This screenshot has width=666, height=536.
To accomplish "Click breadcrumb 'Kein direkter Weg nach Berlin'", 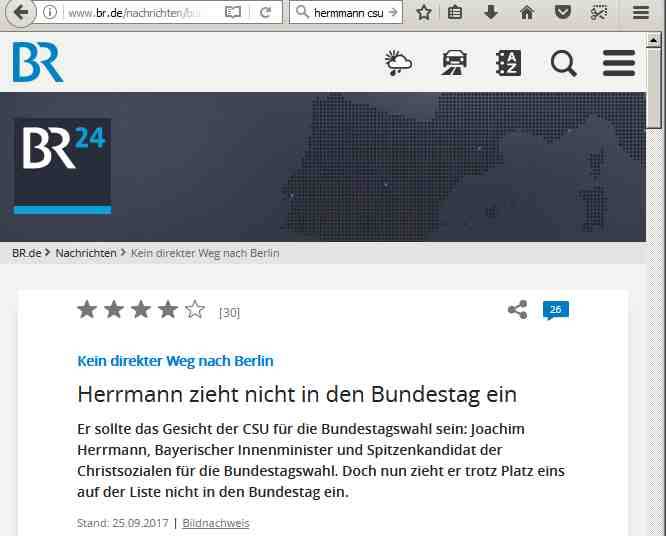I will [205, 253].
